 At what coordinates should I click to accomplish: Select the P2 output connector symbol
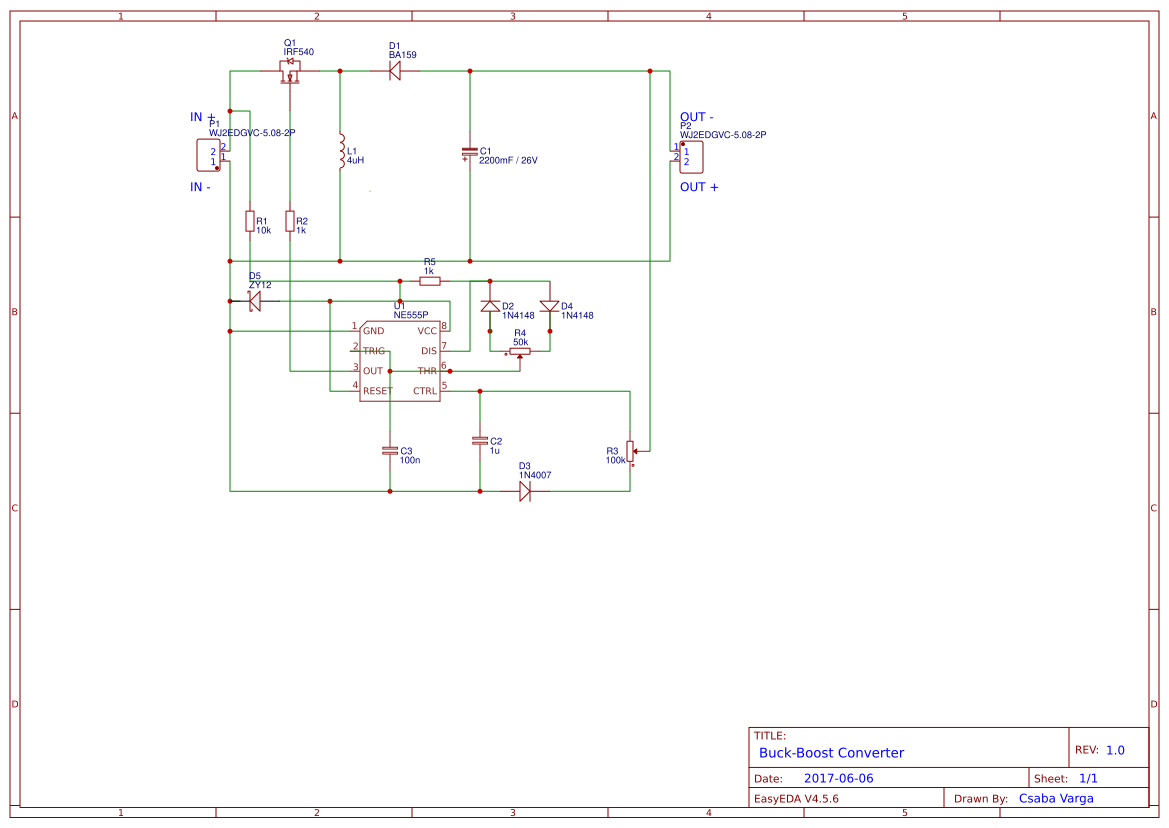(x=691, y=156)
